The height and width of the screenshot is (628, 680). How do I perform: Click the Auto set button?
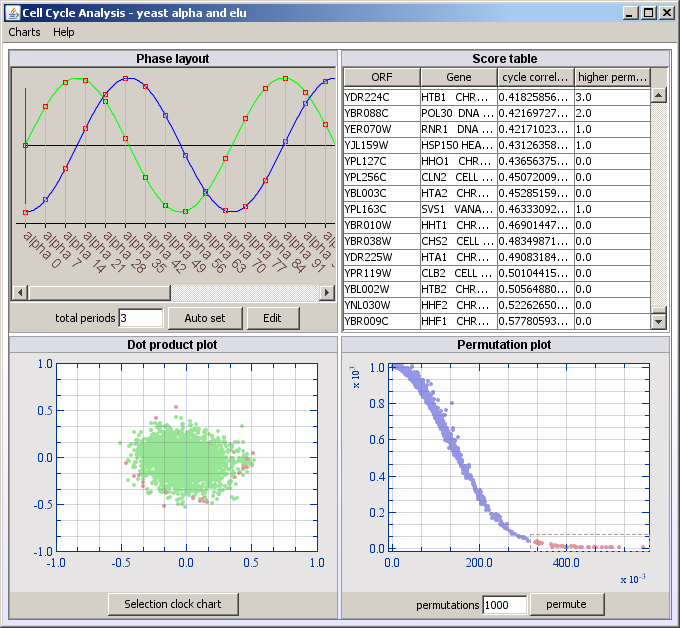pos(205,318)
